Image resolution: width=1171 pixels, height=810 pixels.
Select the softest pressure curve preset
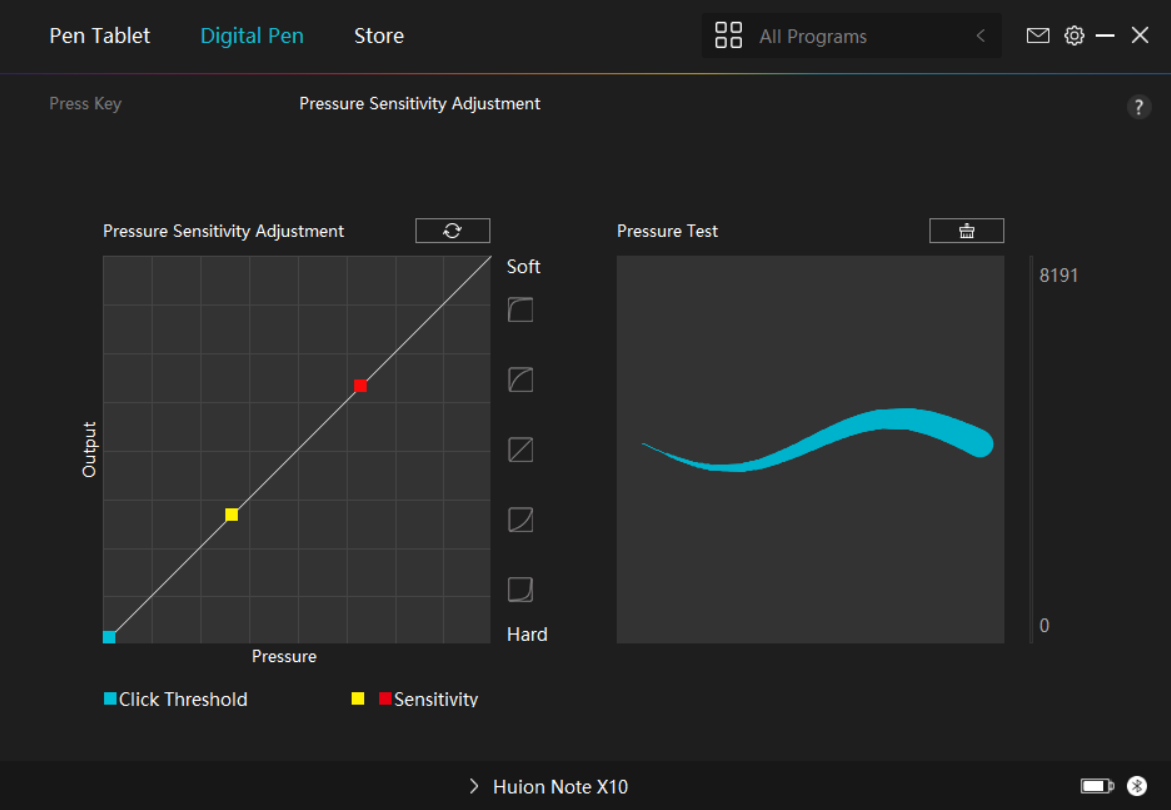pyautogui.click(x=520, y=310)
